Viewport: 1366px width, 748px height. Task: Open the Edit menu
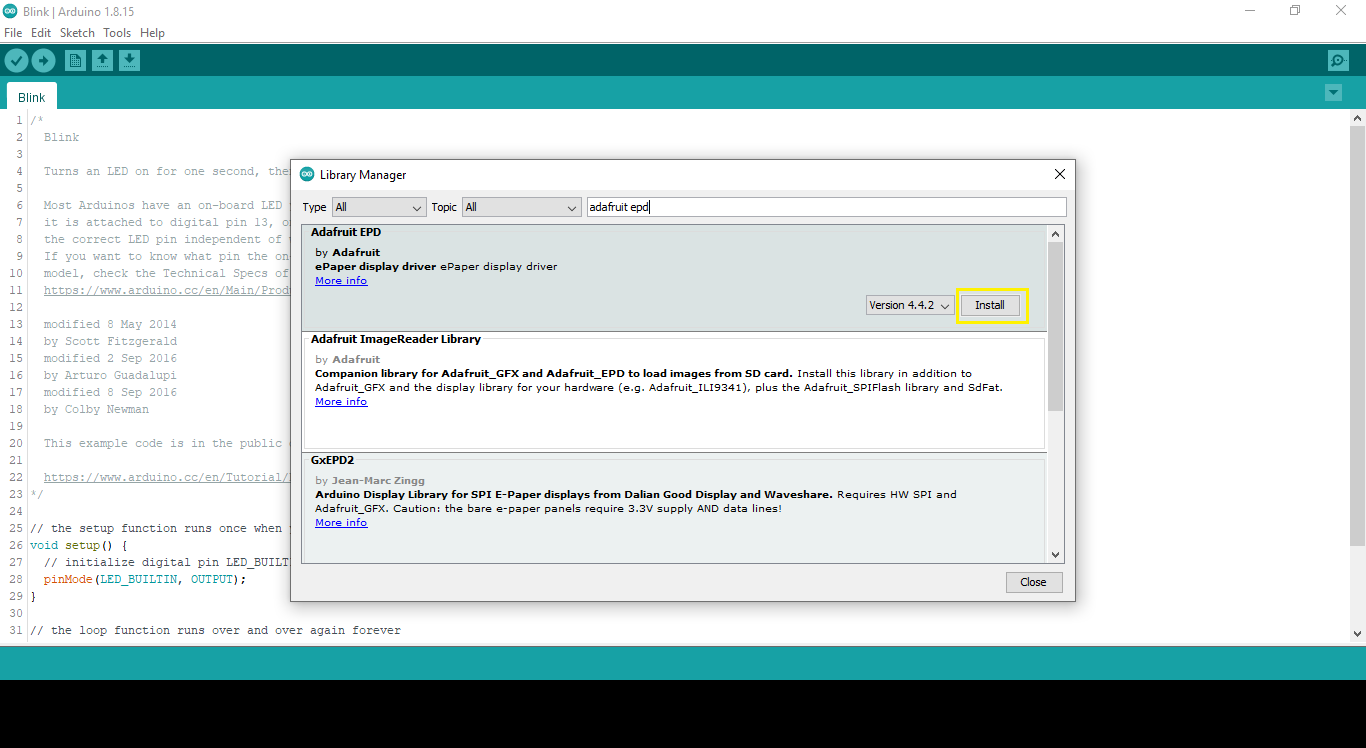41,33
